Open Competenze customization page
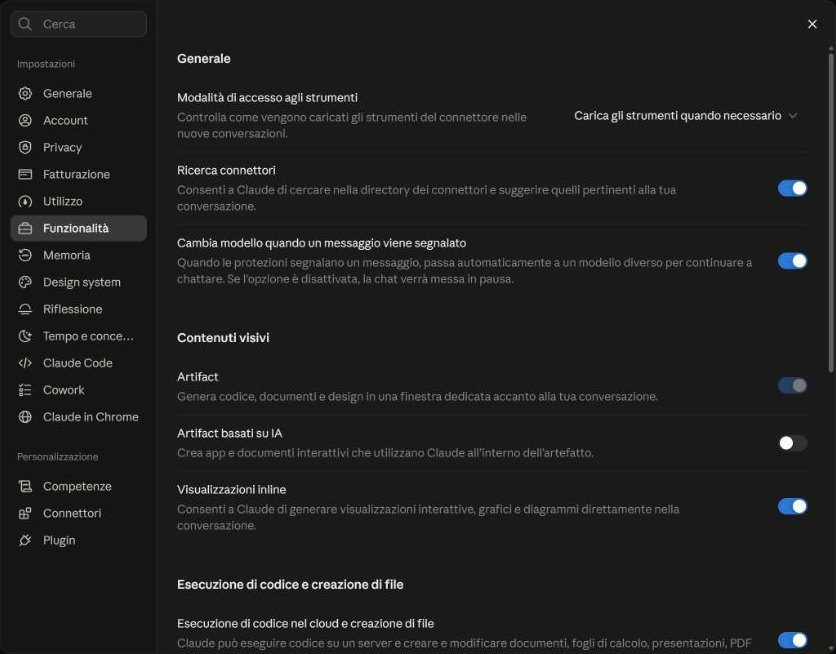 (x=78, y=486)
